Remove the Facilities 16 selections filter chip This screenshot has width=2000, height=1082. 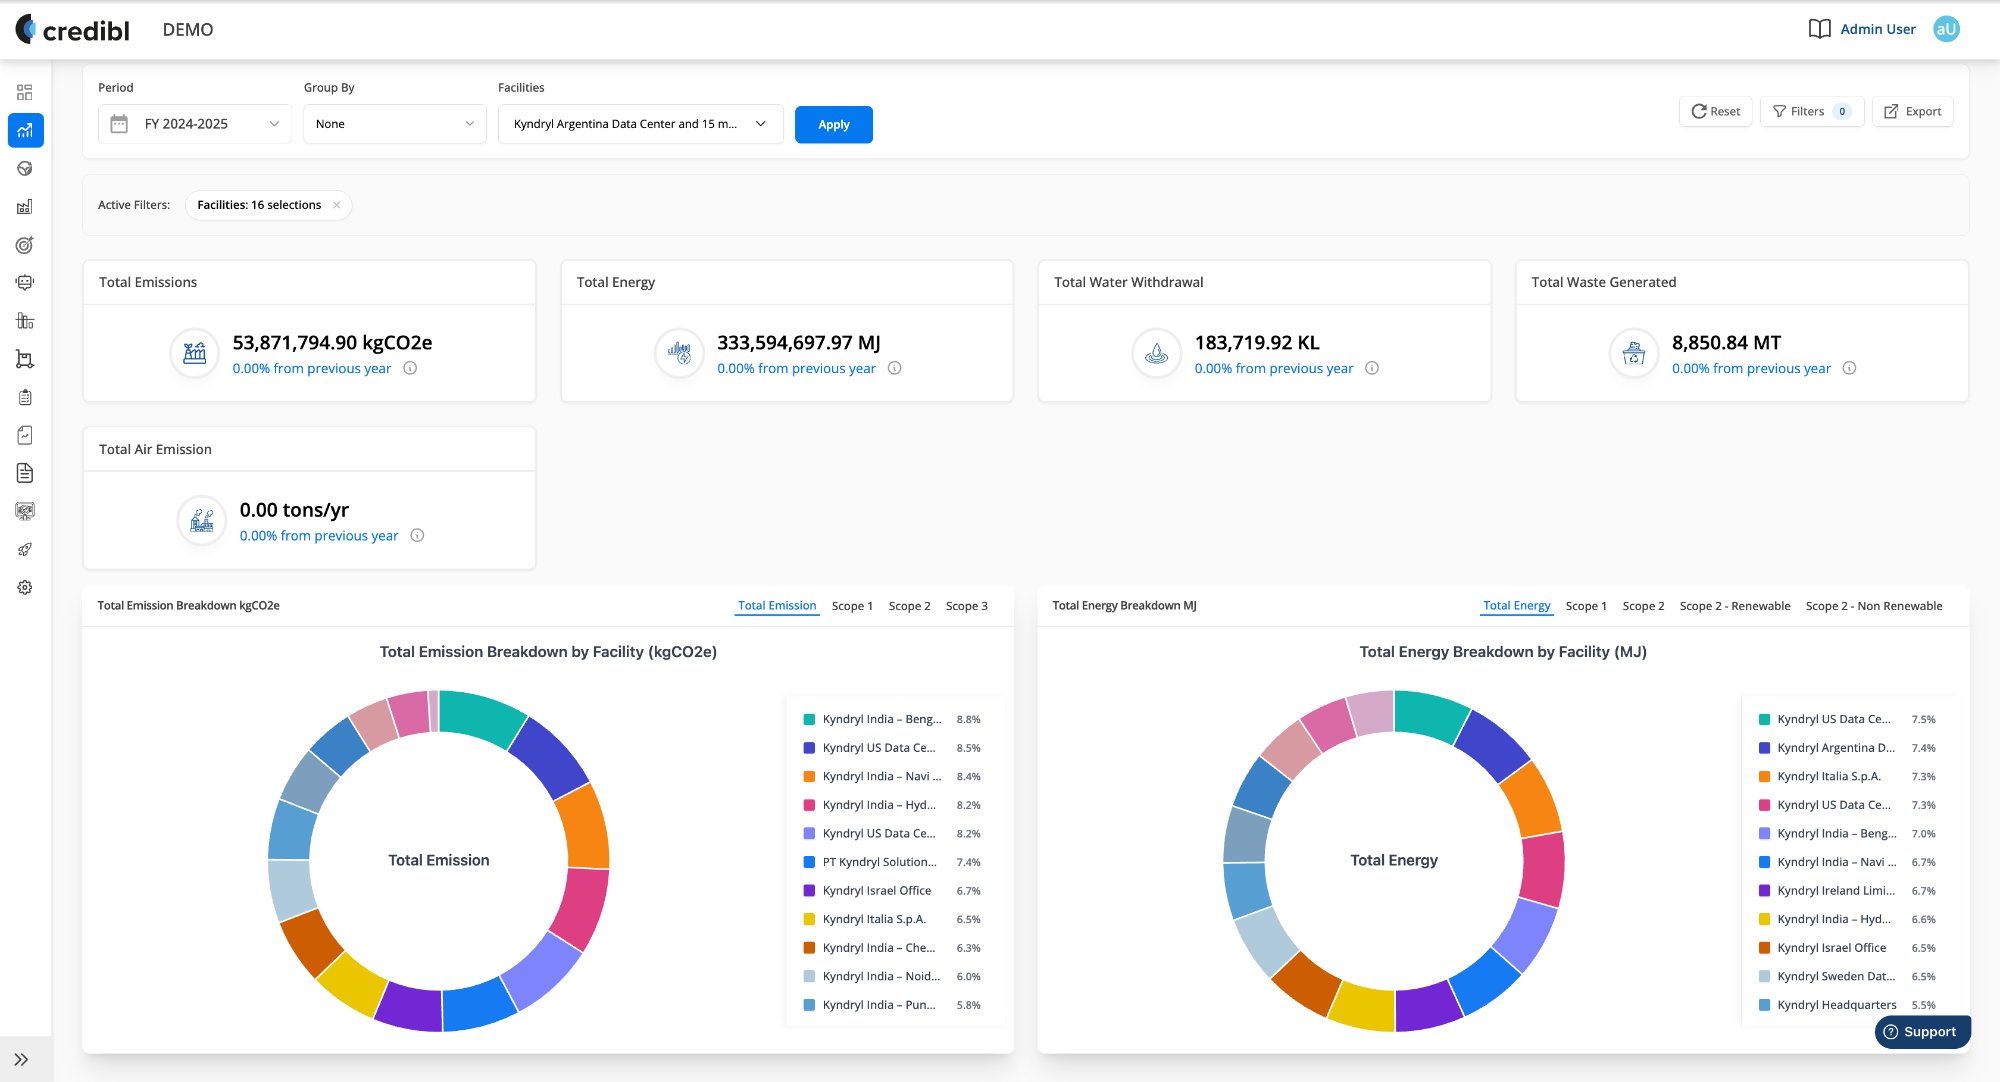pyautogui.click(x=337, y=205)
